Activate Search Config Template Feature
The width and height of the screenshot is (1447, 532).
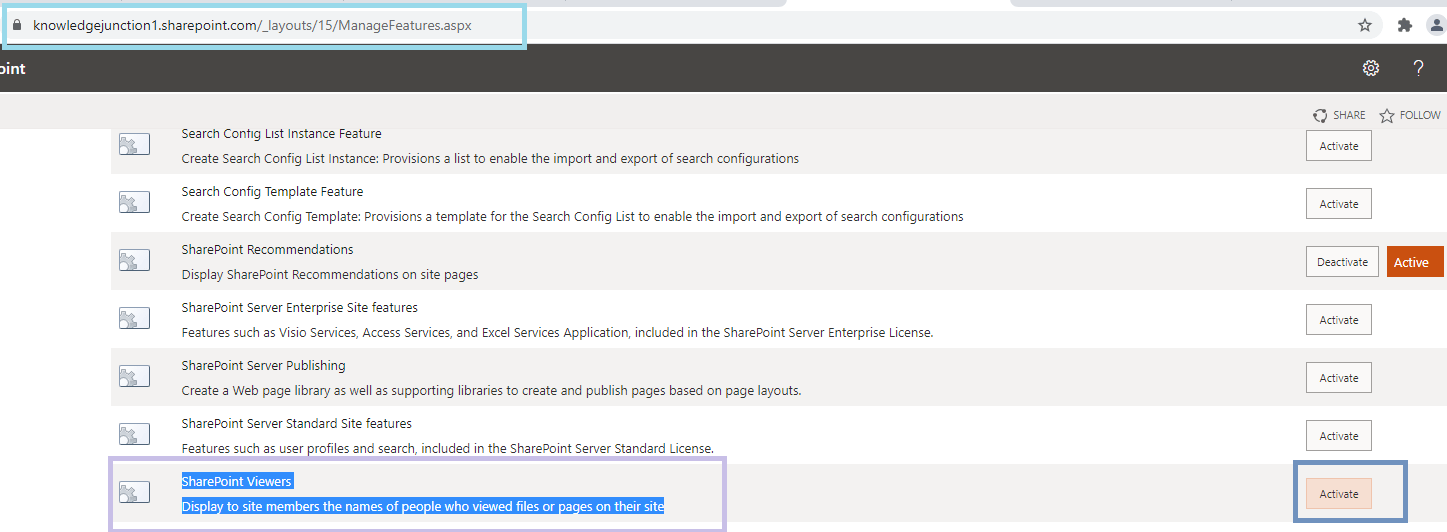coord(1339,204)
